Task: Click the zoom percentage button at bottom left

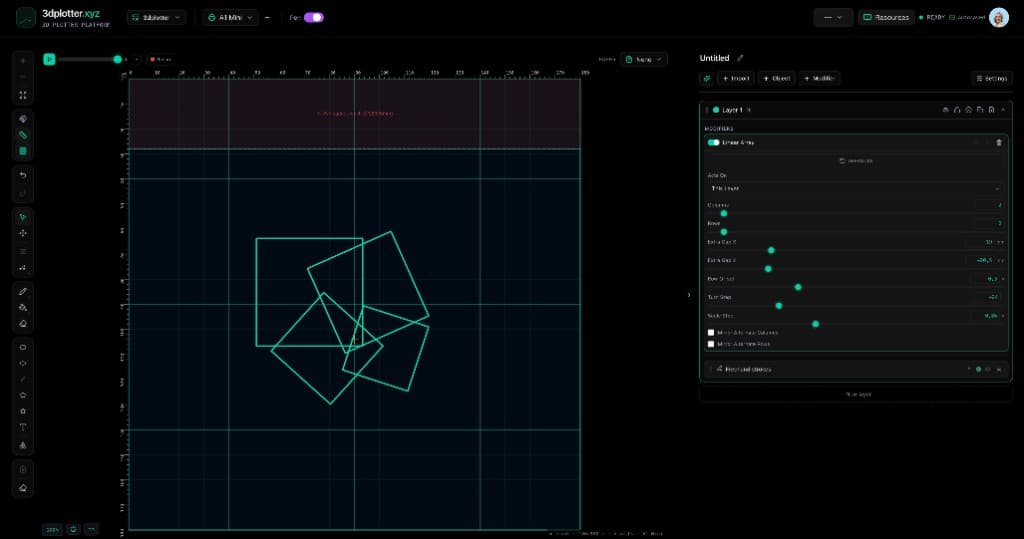Action: (x=52, y=529)
